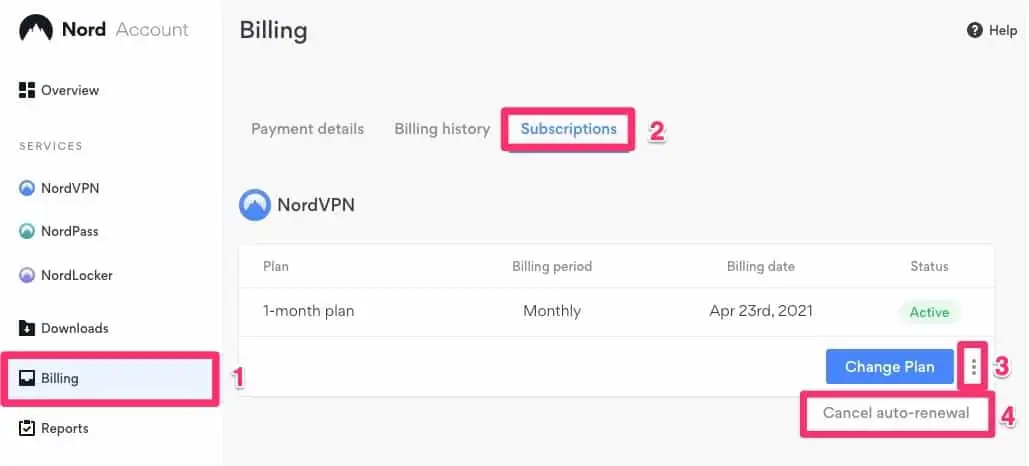The height and width of the screenshot is (466, 1029).
Task: Open Billing in the sidebar
Action: [x=60, y=378]
